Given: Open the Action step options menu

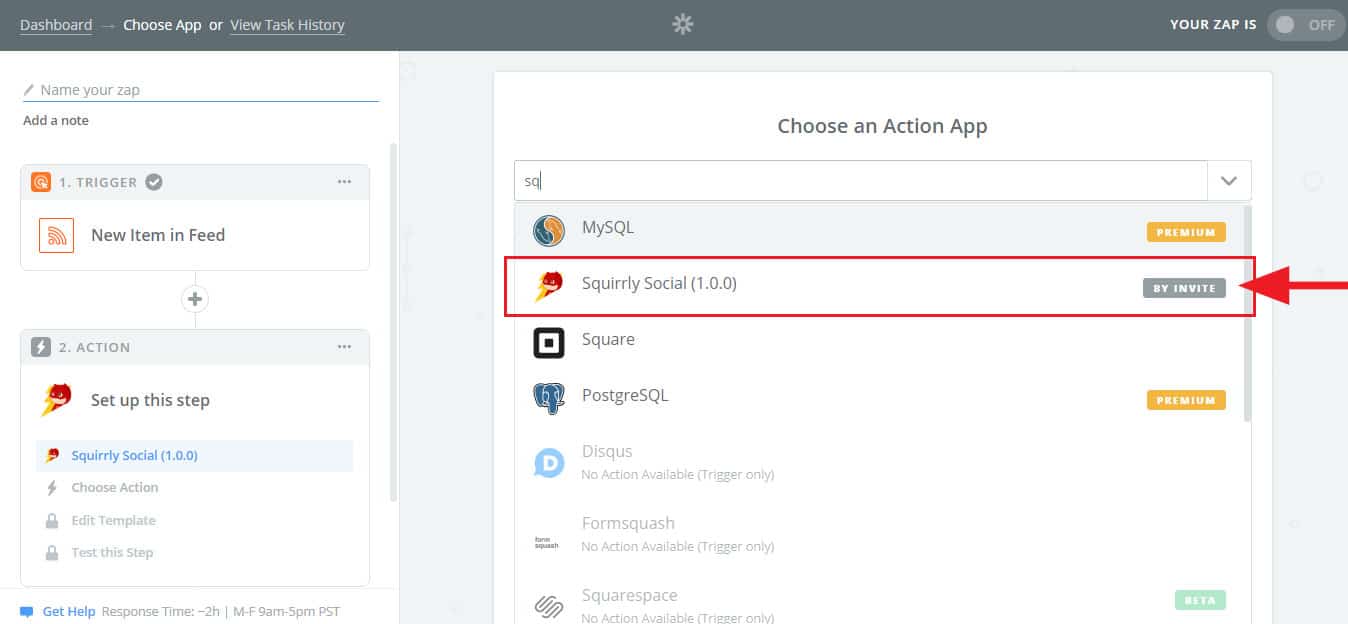Looking at the screenshot, I should pos(344,347).
